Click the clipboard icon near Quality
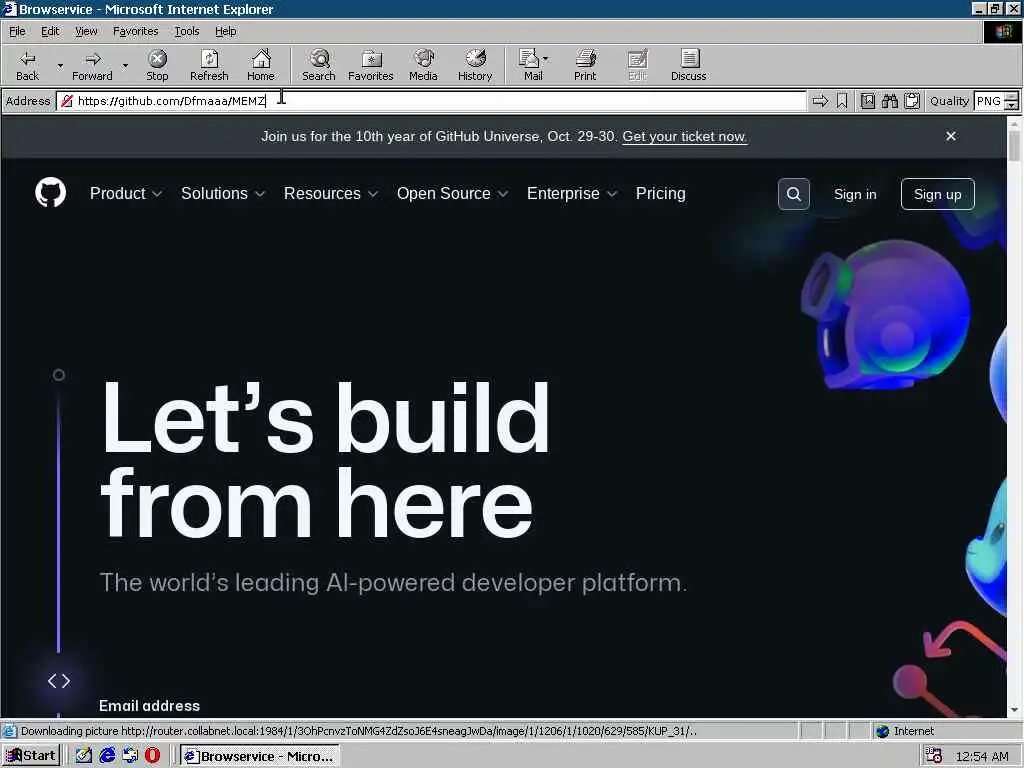The height and width of the screenshot is (768, 1024). [912, 101]
